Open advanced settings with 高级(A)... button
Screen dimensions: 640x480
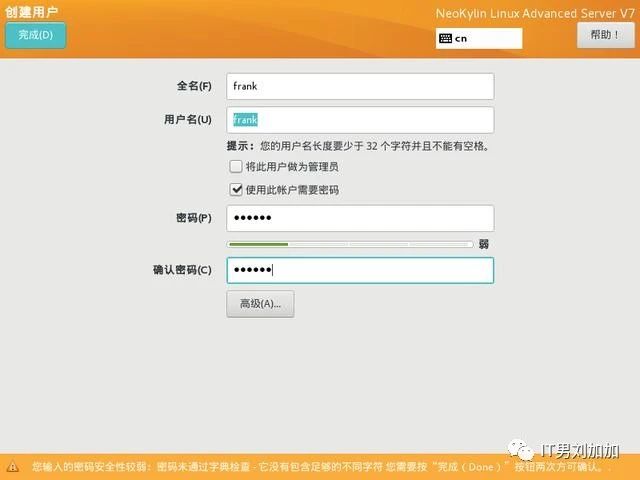point(260,304)
